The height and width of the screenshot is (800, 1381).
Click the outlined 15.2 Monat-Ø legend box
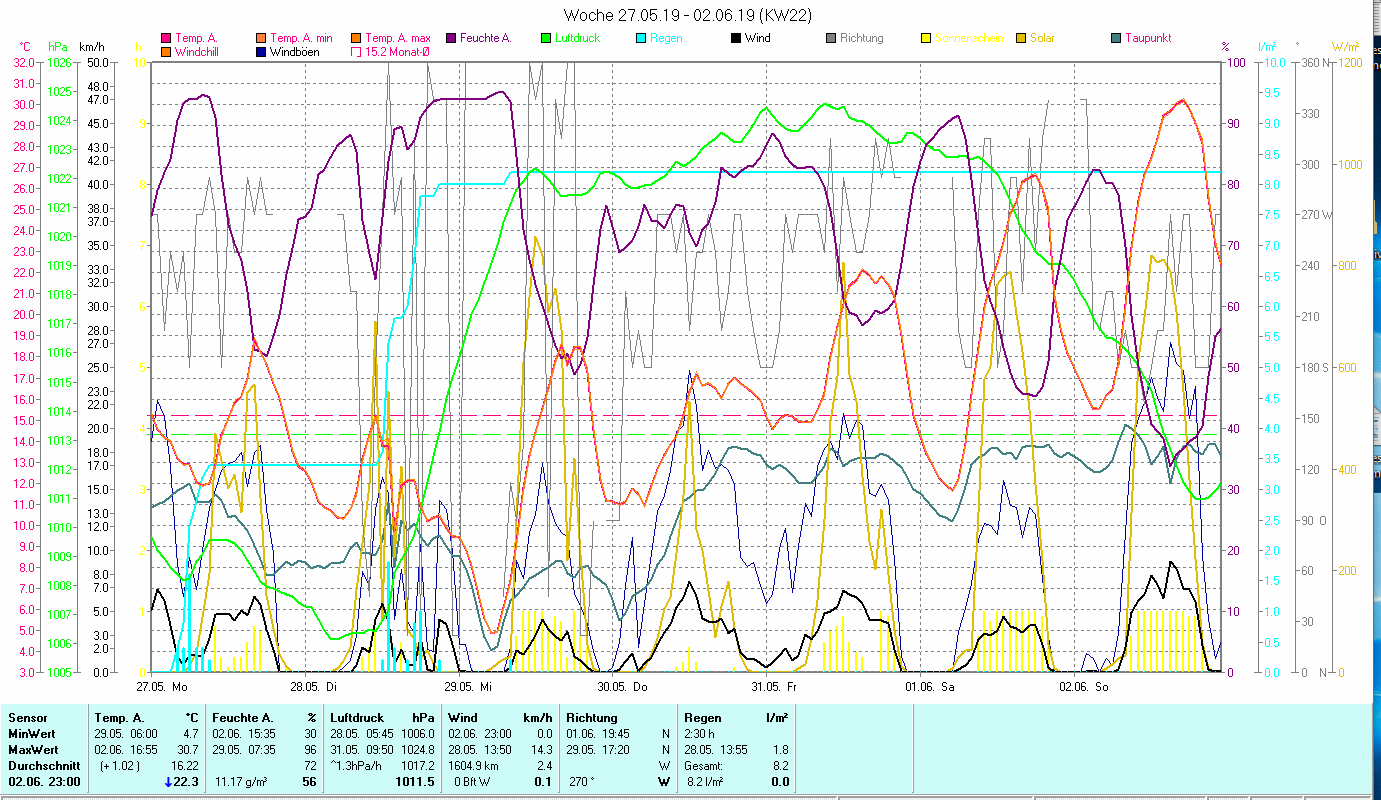coord(356,52)
